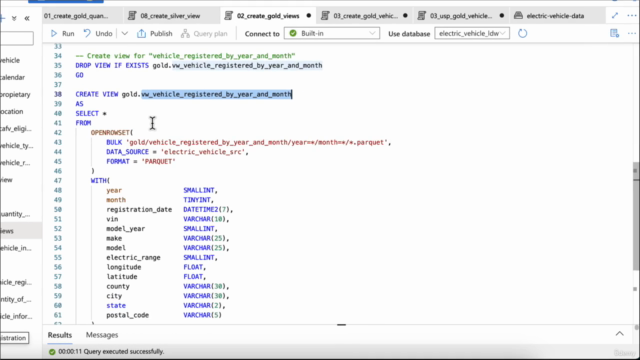The image size is (640, 360).
Task: Click the 'postal_code' column name
Action: tap(127, 315)
